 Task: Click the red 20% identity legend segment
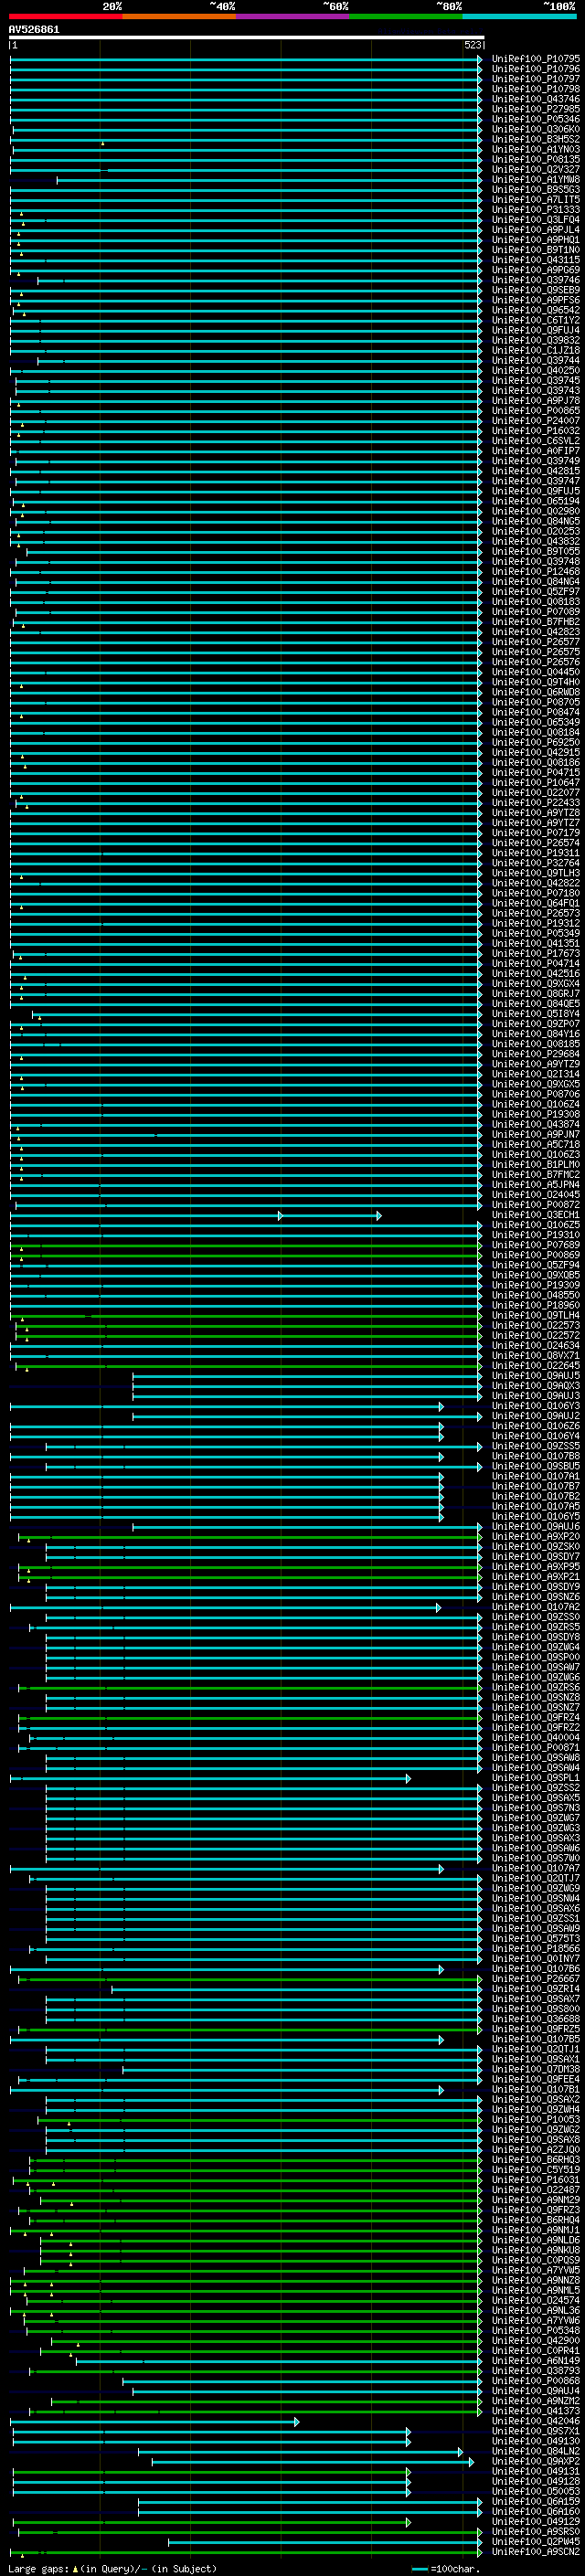tap(65, 16)
